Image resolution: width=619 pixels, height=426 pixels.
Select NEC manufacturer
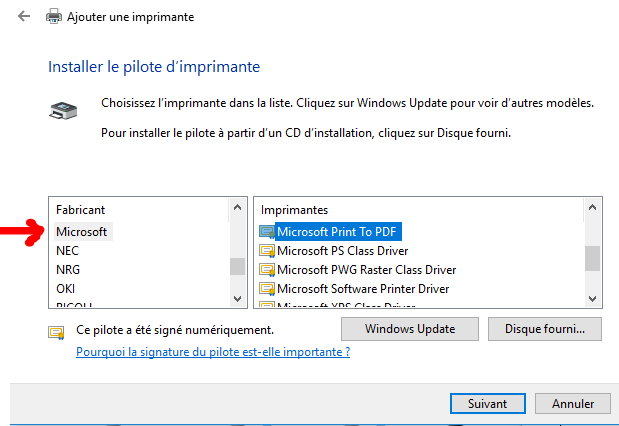point(68,250)
